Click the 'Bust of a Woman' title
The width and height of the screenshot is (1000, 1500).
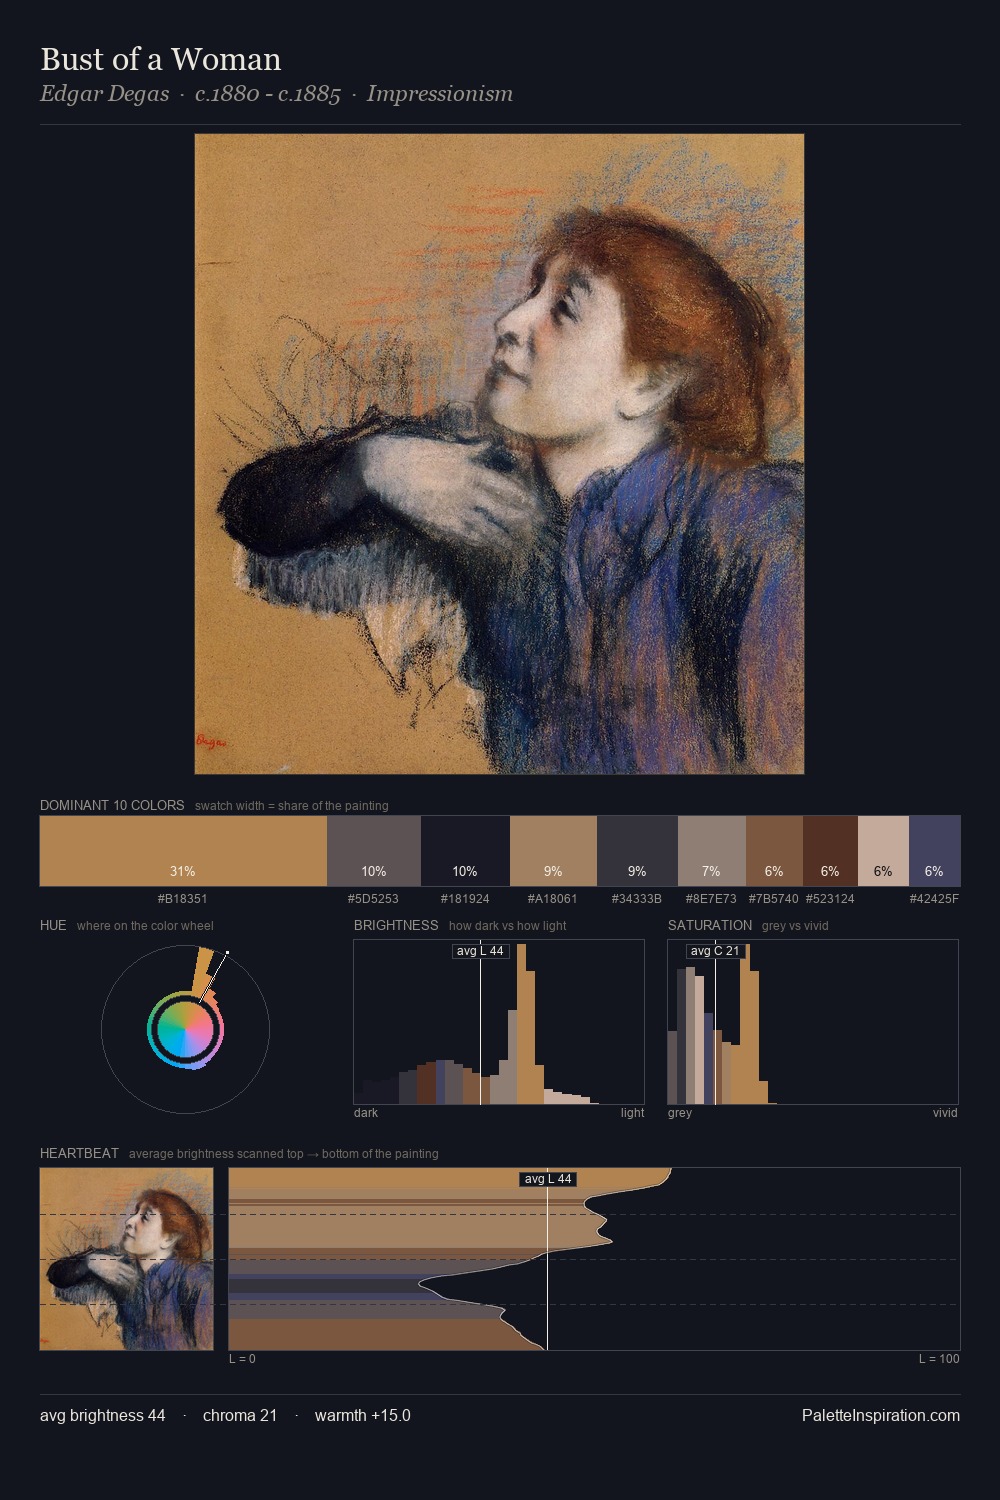coord(161,59)
